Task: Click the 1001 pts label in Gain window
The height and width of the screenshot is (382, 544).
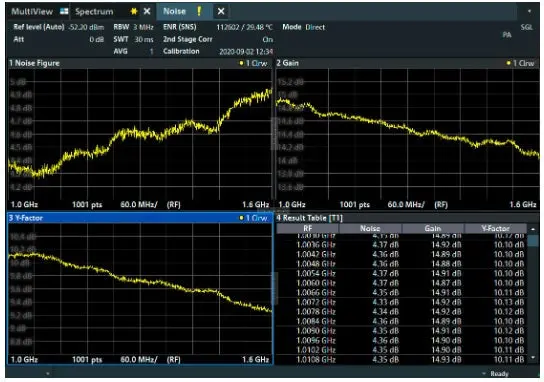Action: click(355, 205)
